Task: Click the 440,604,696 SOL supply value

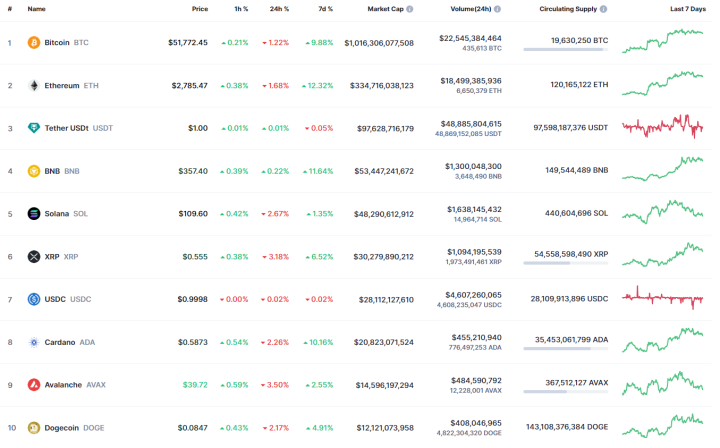Action: point(576,213)
